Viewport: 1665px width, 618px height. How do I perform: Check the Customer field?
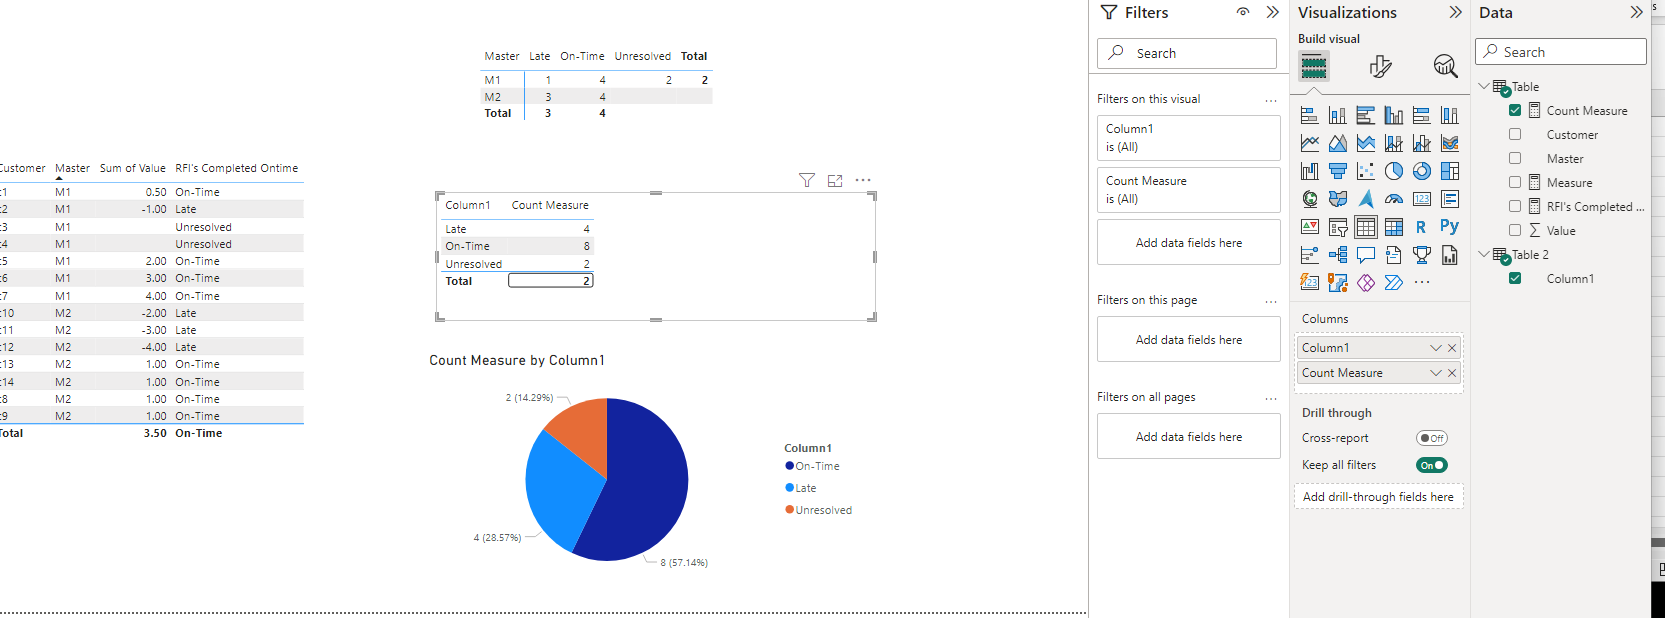[1515, 134]
